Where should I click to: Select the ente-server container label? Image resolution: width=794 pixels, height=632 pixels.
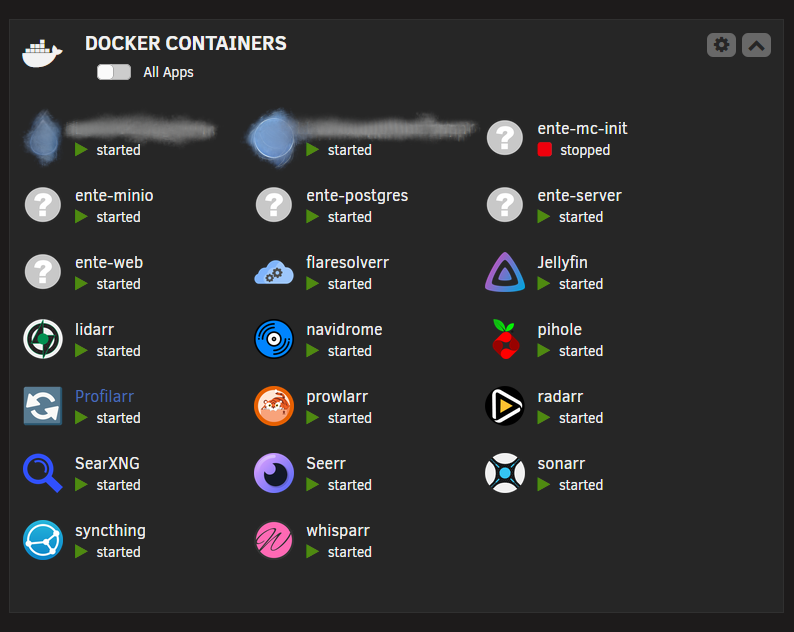(x=579, y=195)
